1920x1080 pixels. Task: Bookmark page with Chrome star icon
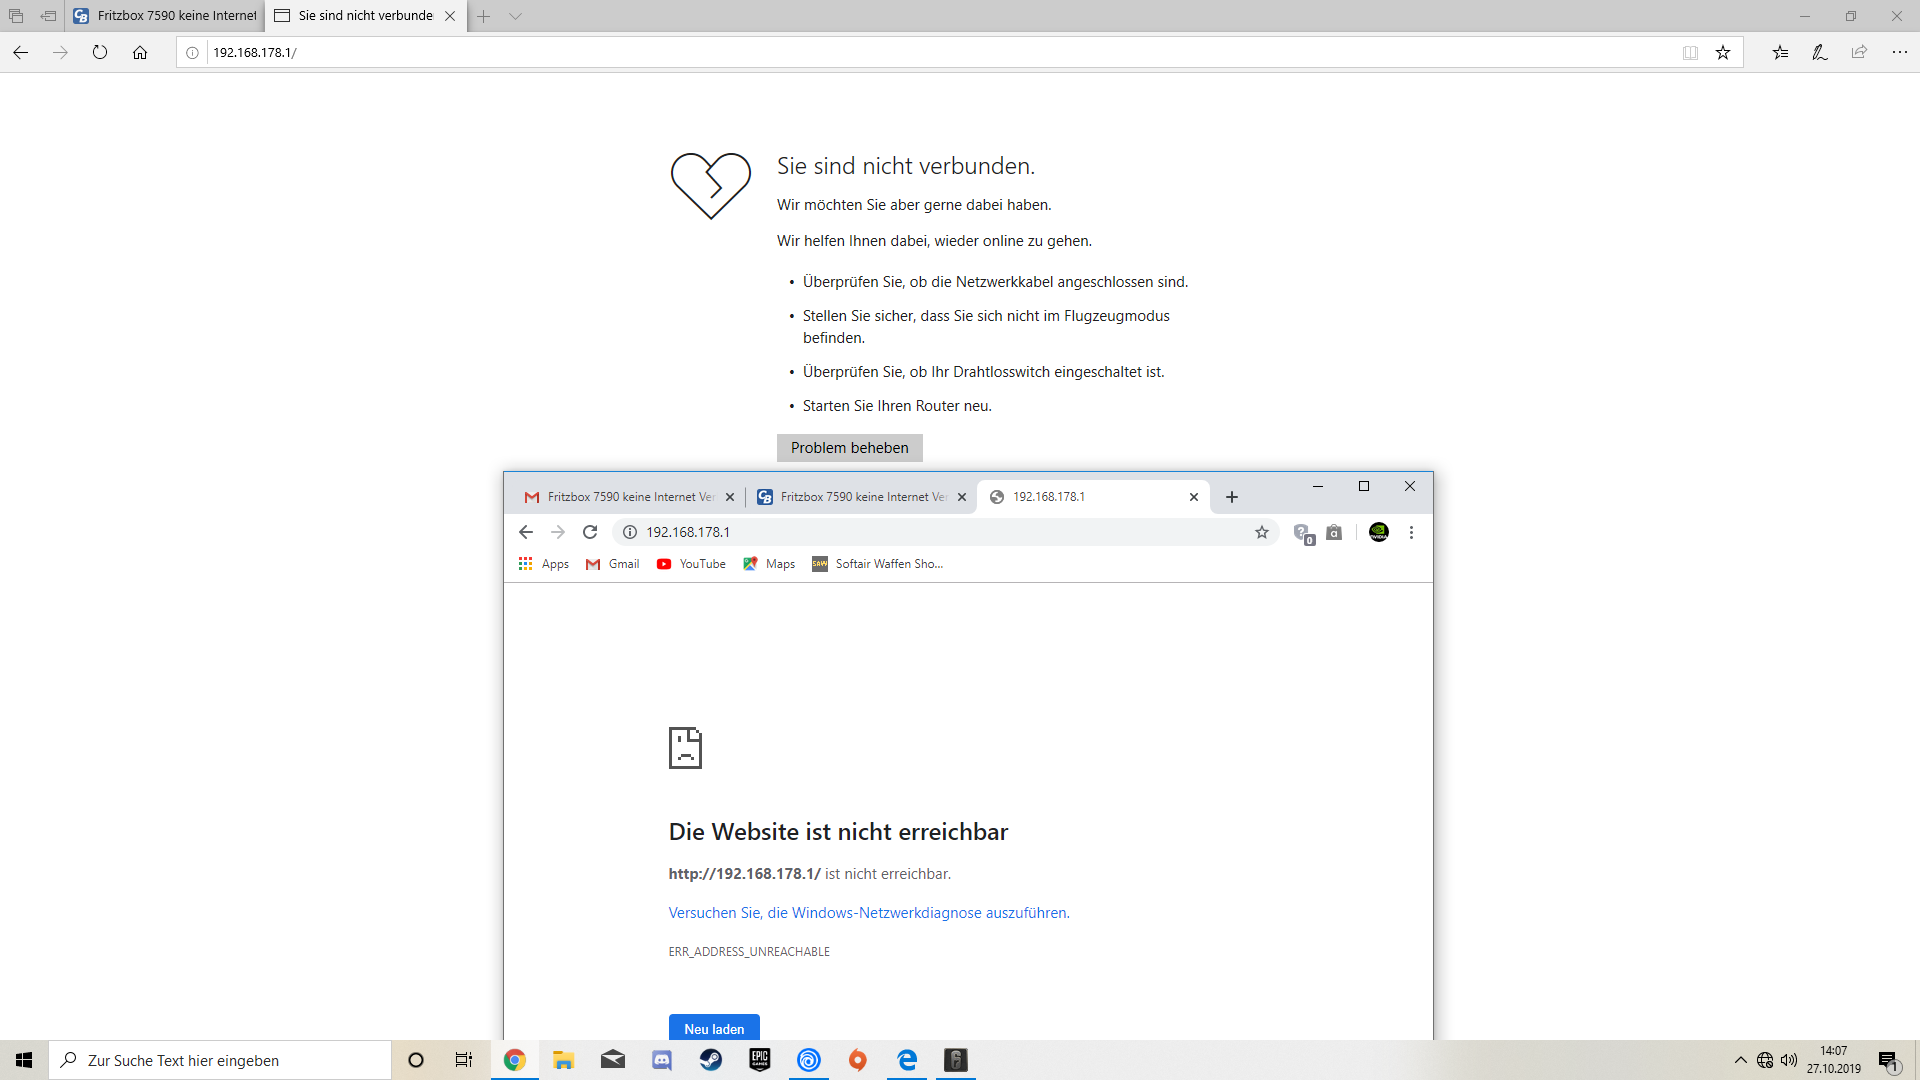pyautogui.click(x=1262, y=532)
